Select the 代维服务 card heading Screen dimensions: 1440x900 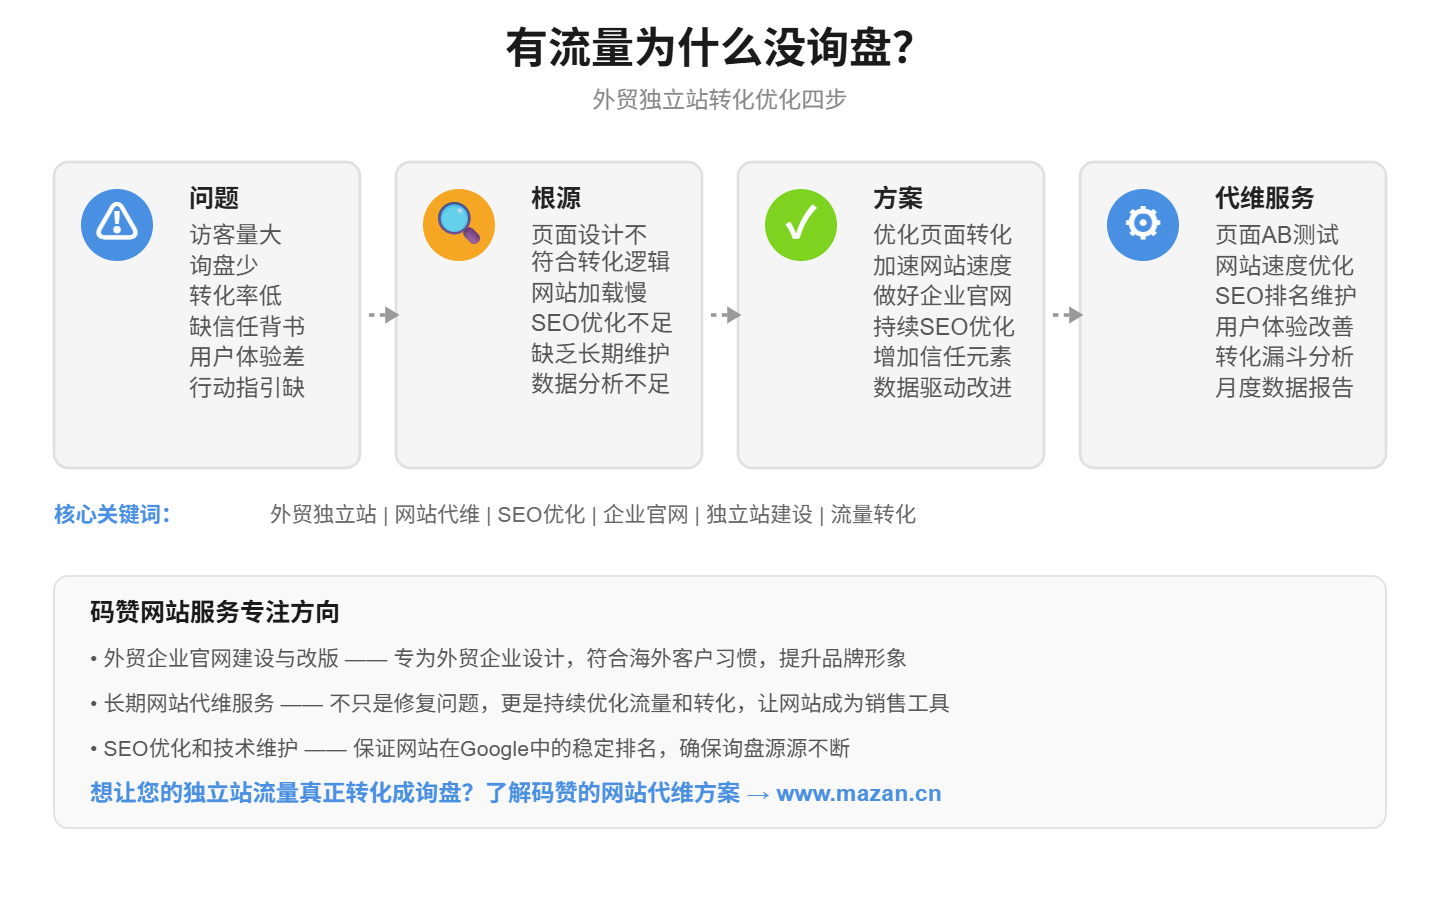point(1264,198)
